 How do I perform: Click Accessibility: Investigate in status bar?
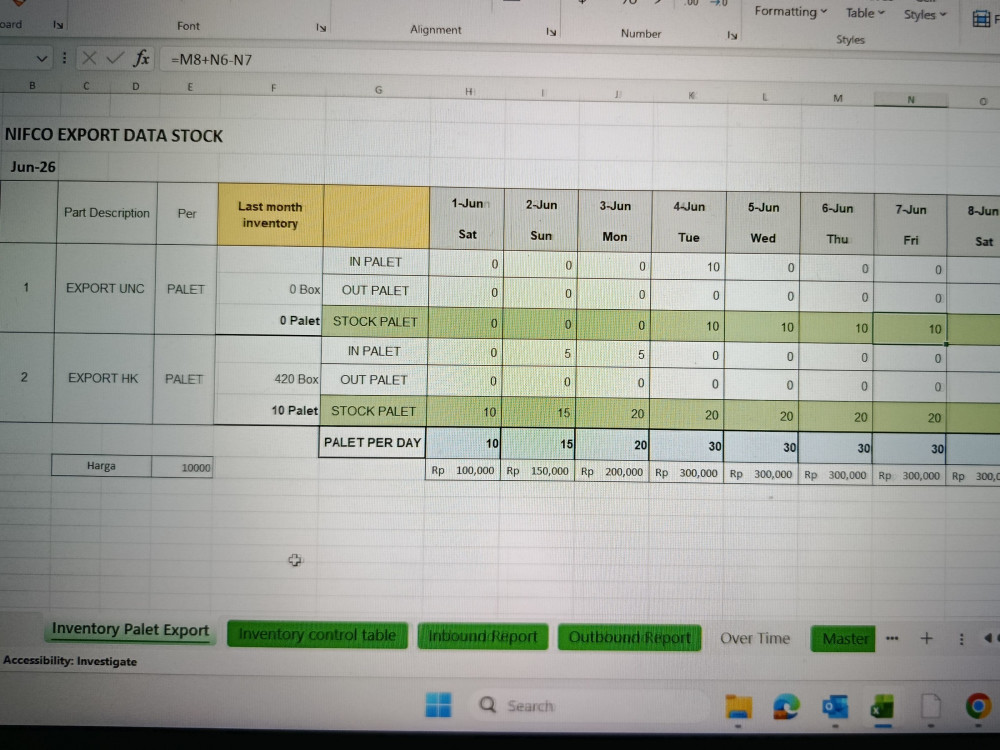click(70, 661)
